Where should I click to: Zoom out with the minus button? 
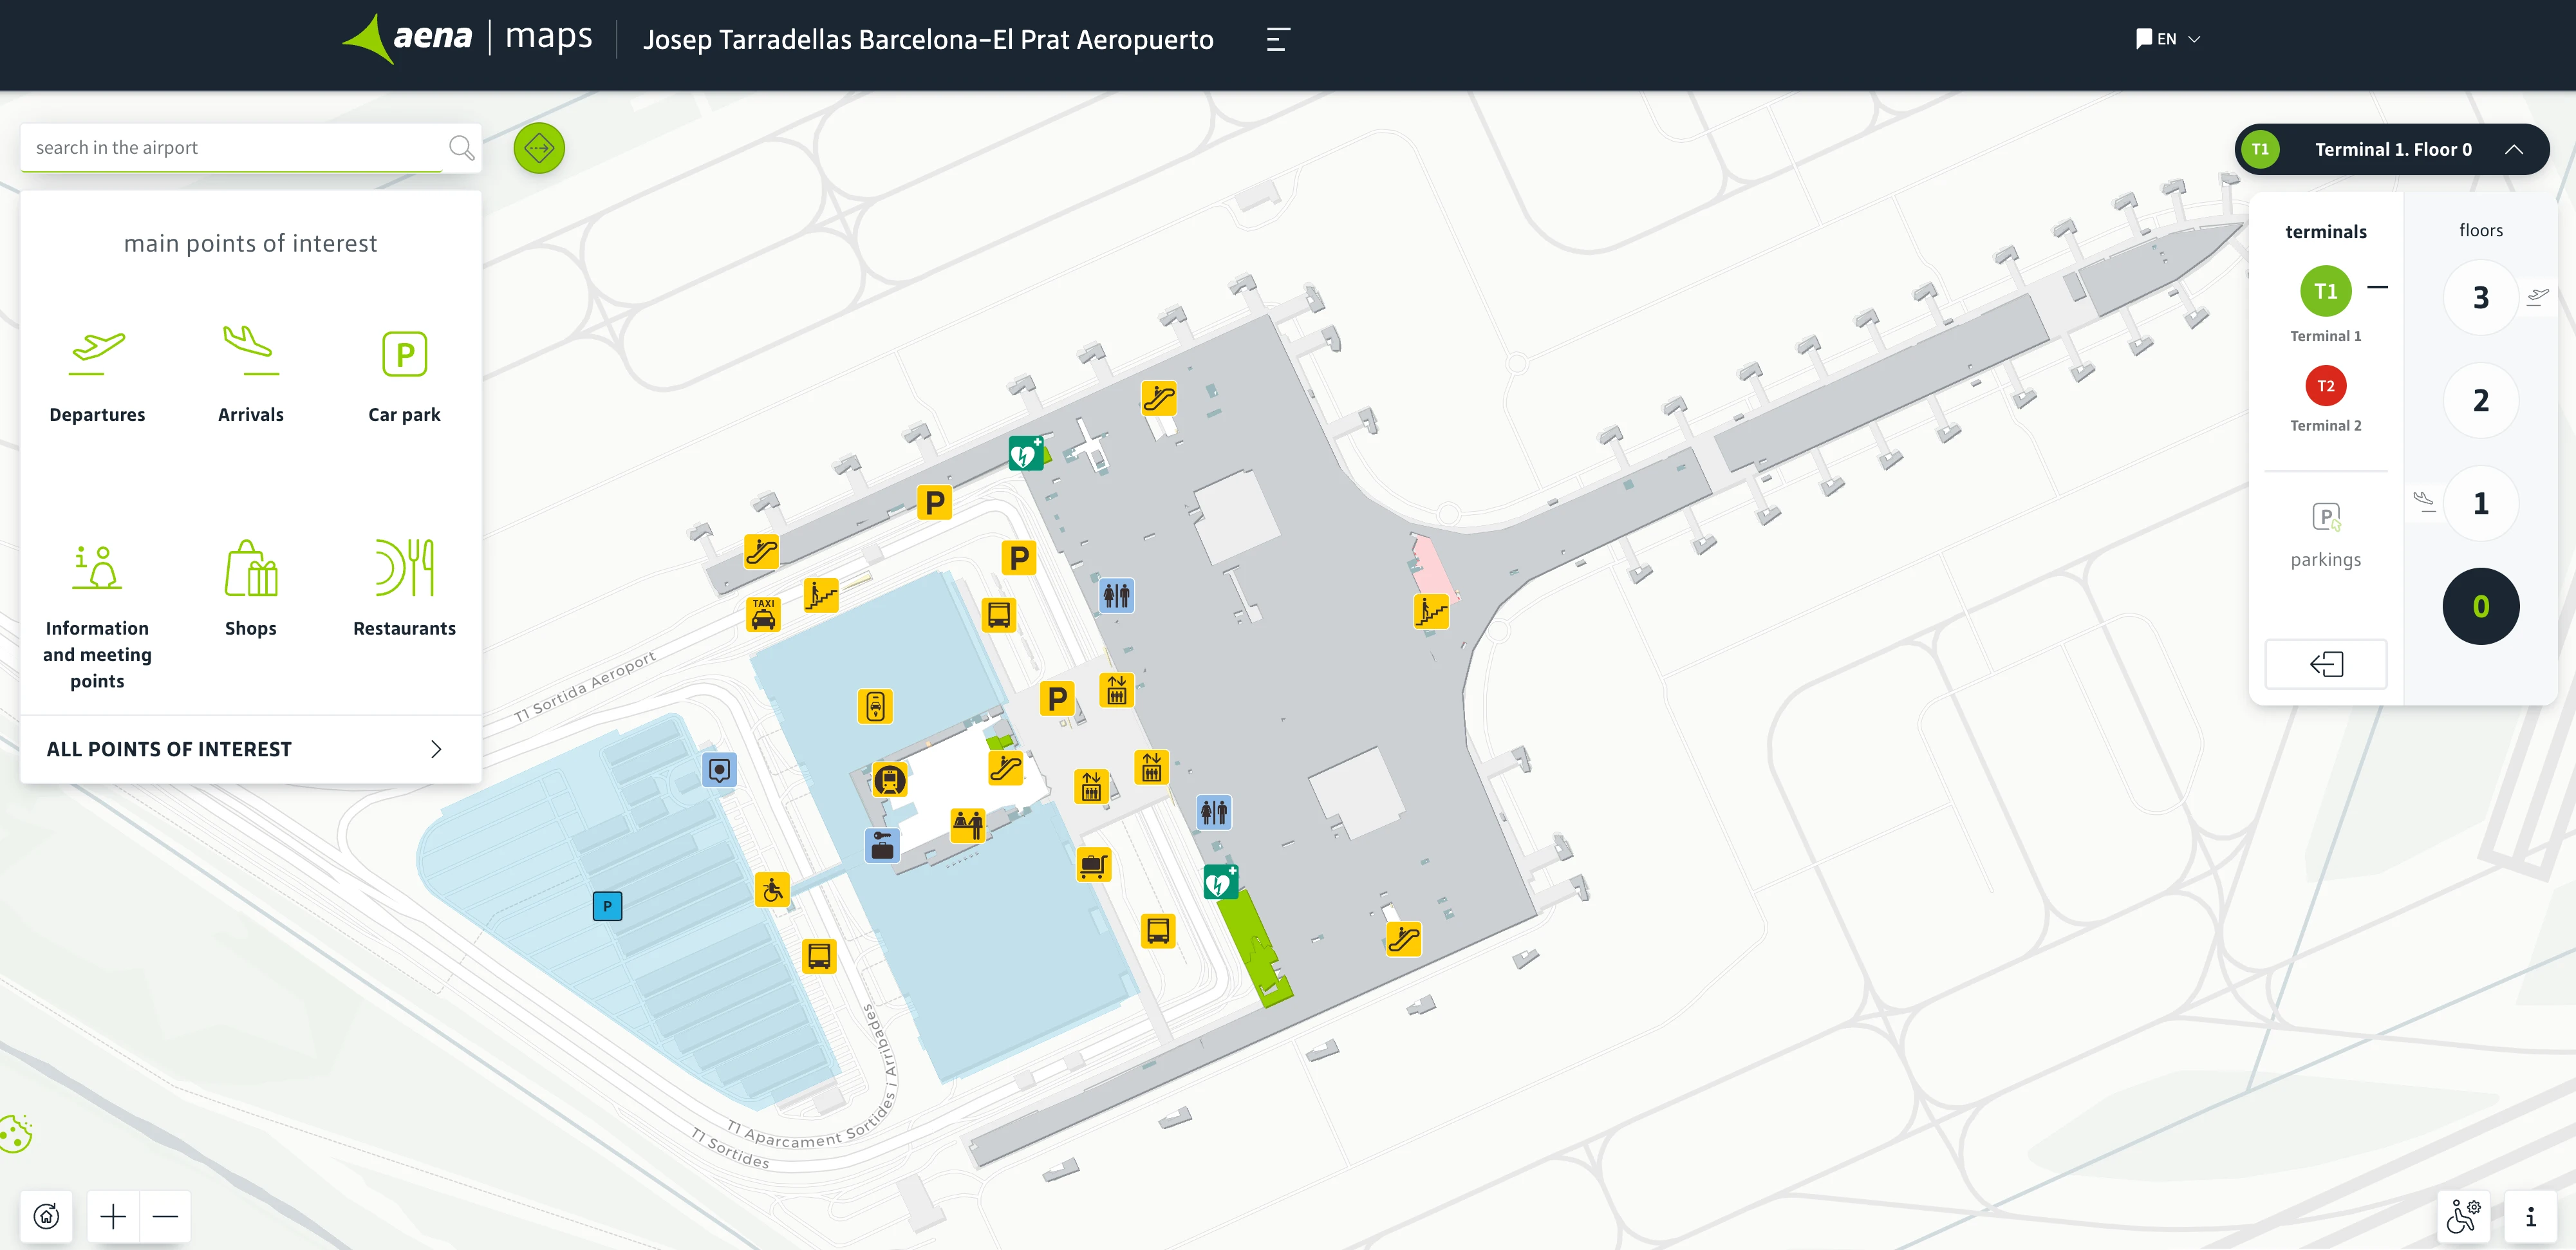click(165, 1216)
